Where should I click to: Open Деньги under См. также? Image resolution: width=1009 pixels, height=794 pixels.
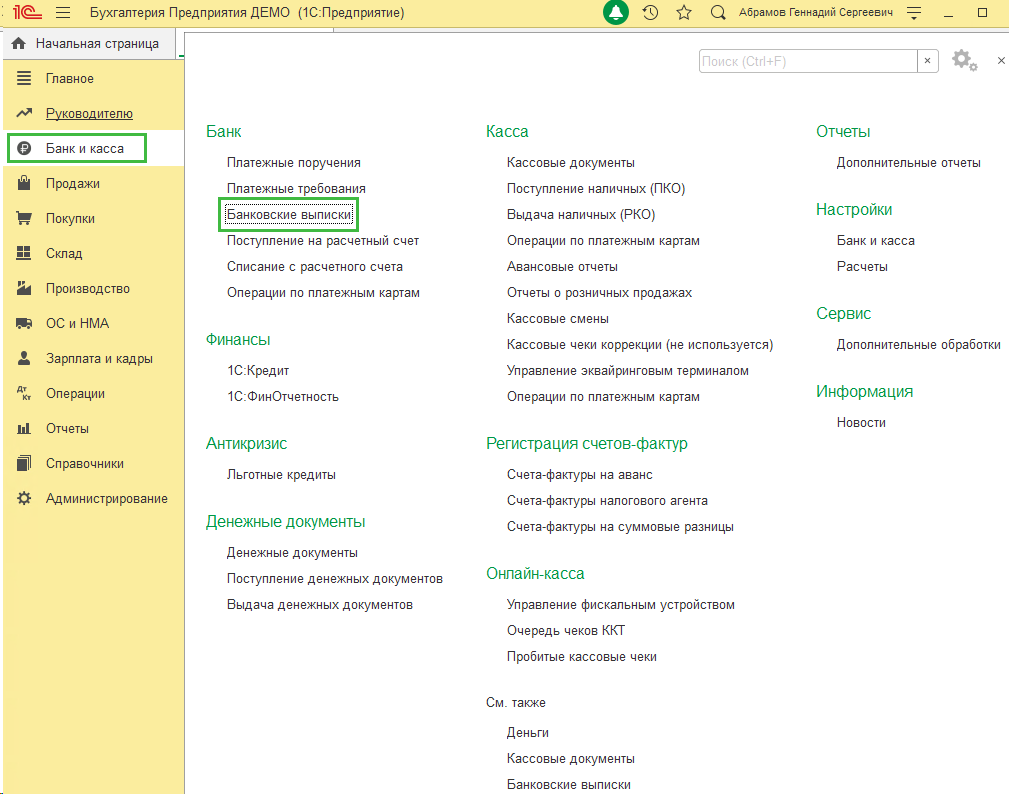[528, 733]
